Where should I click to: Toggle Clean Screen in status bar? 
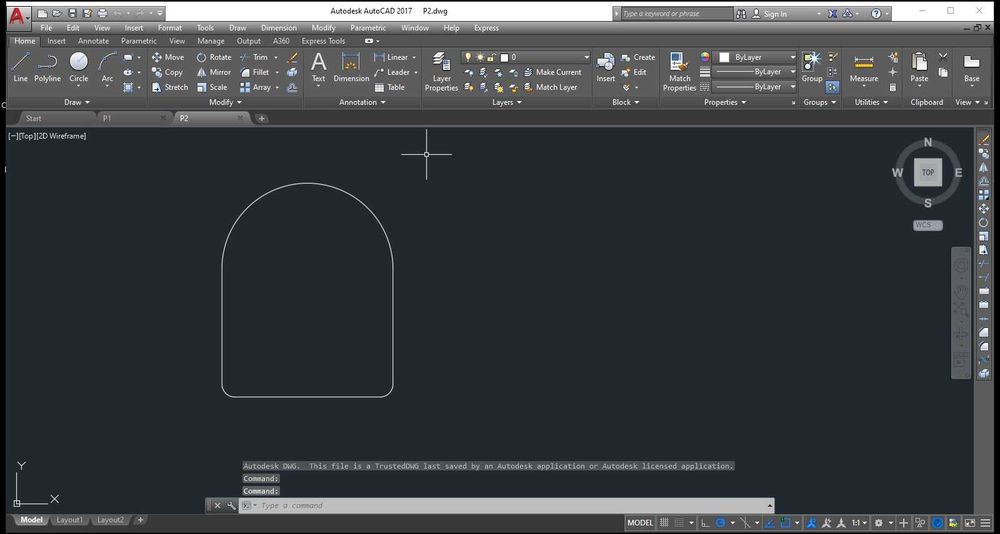point(970,523)
